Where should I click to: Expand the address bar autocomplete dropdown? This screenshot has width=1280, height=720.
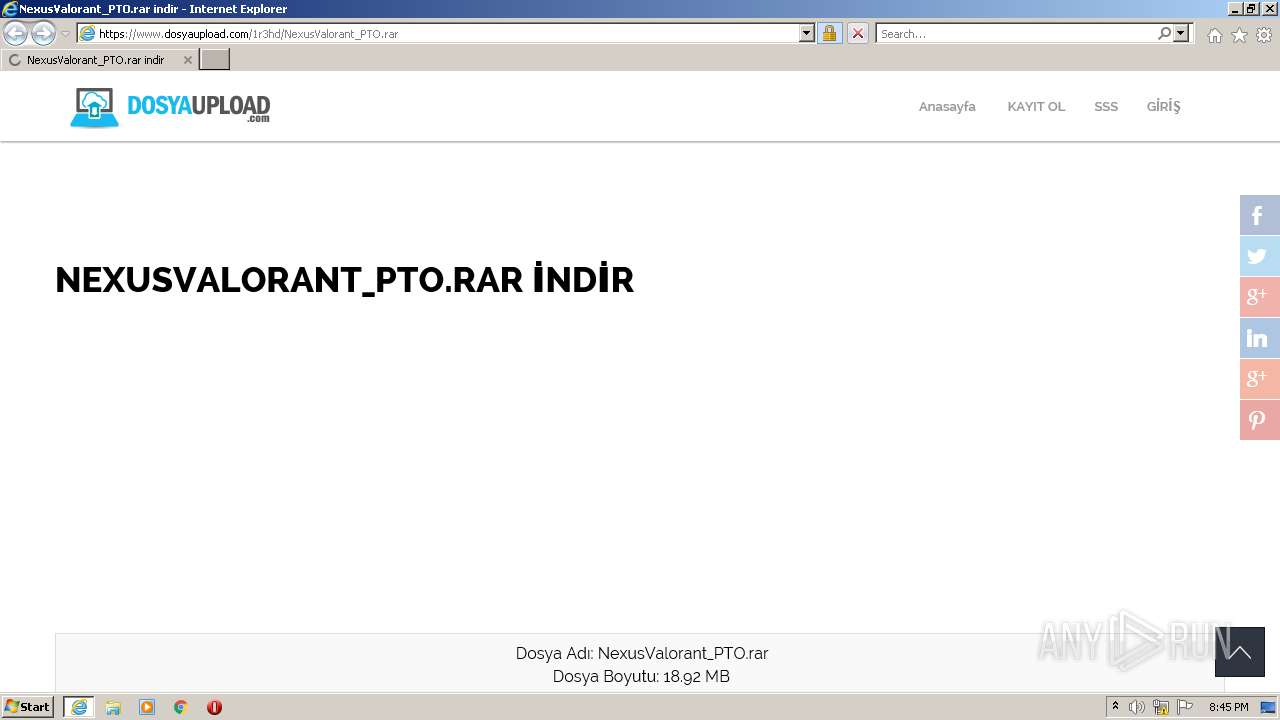[807, 34]
